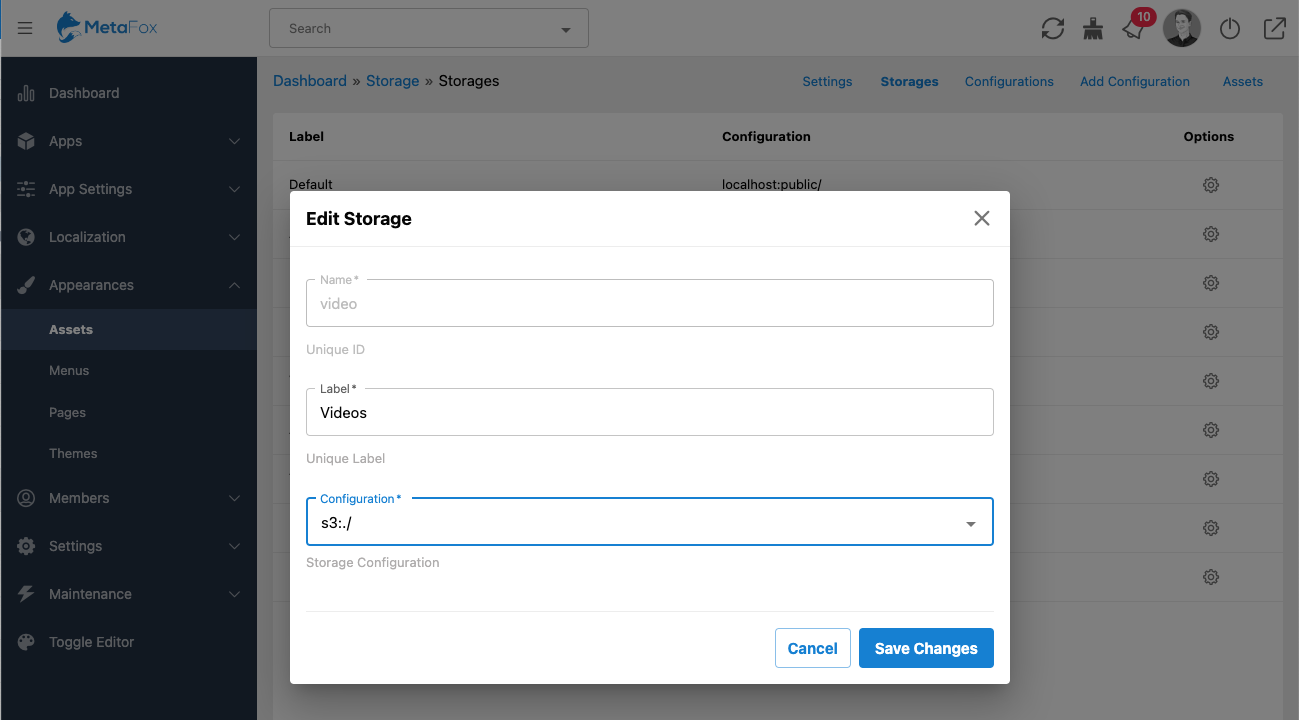This screenshot has height=720, width=1299.
Task: Click the Members sidebar icon
Action: pyautogui.click(x=27, y=498)
